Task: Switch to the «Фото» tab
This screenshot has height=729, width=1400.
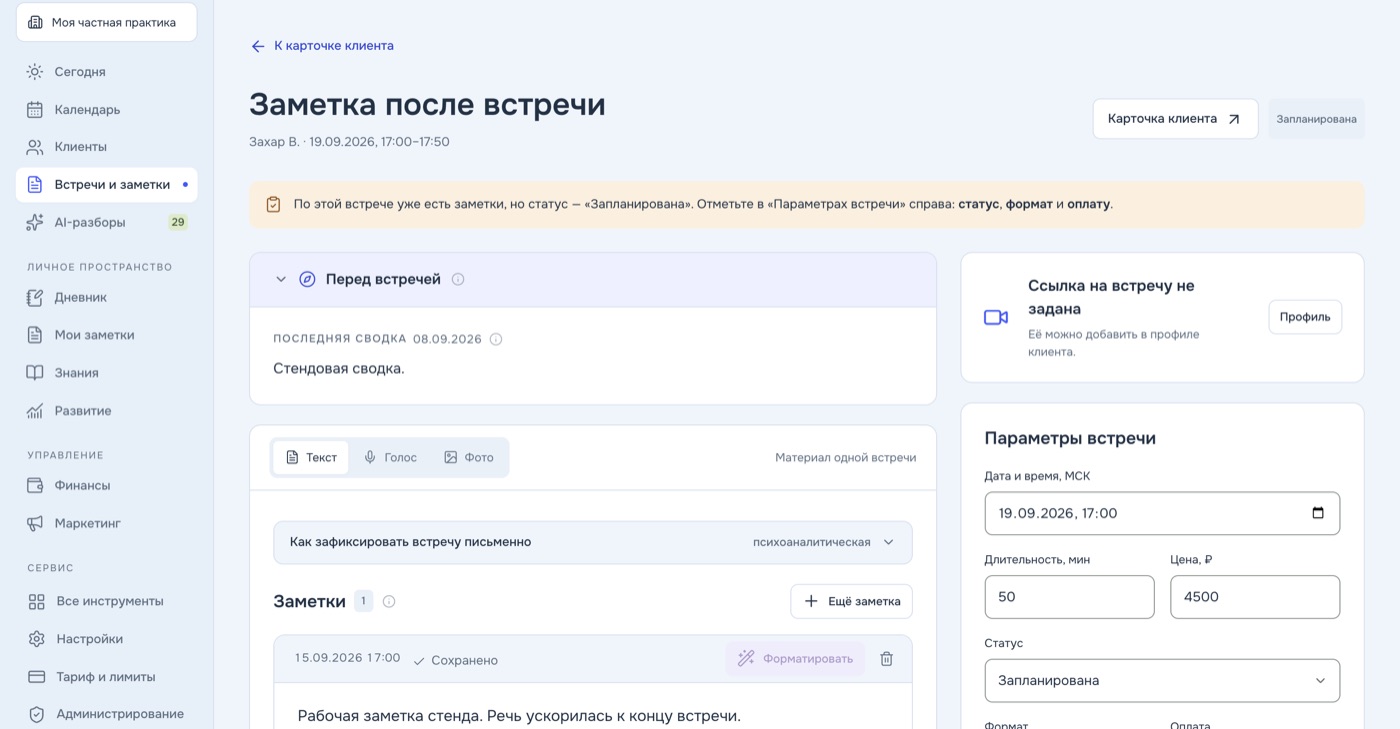Action: tap(469, 457)
